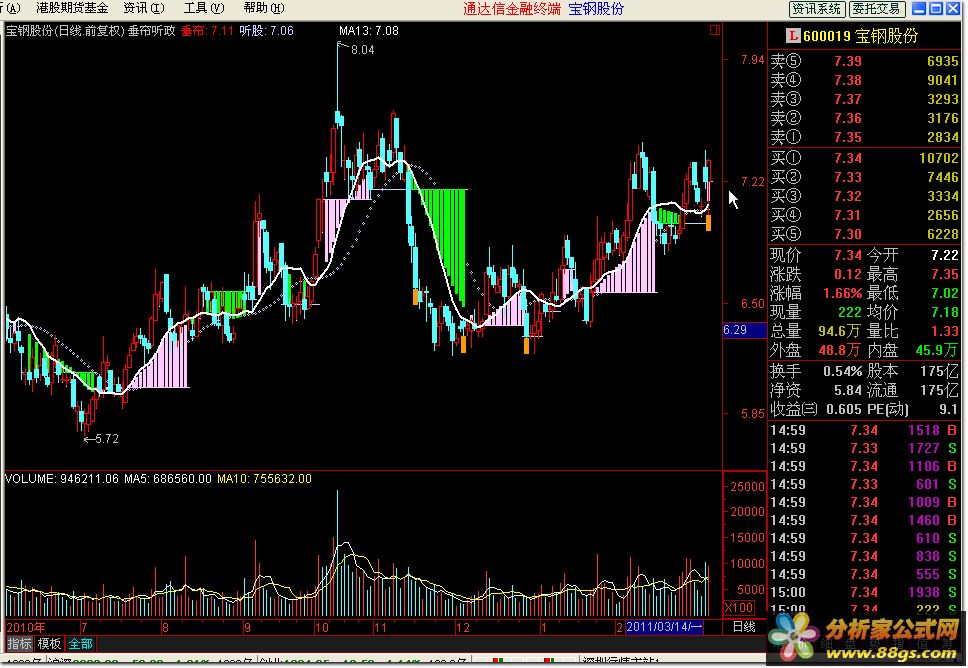Click the 买① 7.34 bid row
This screenshot has height=668, width=968.
(x=864, y=158)
